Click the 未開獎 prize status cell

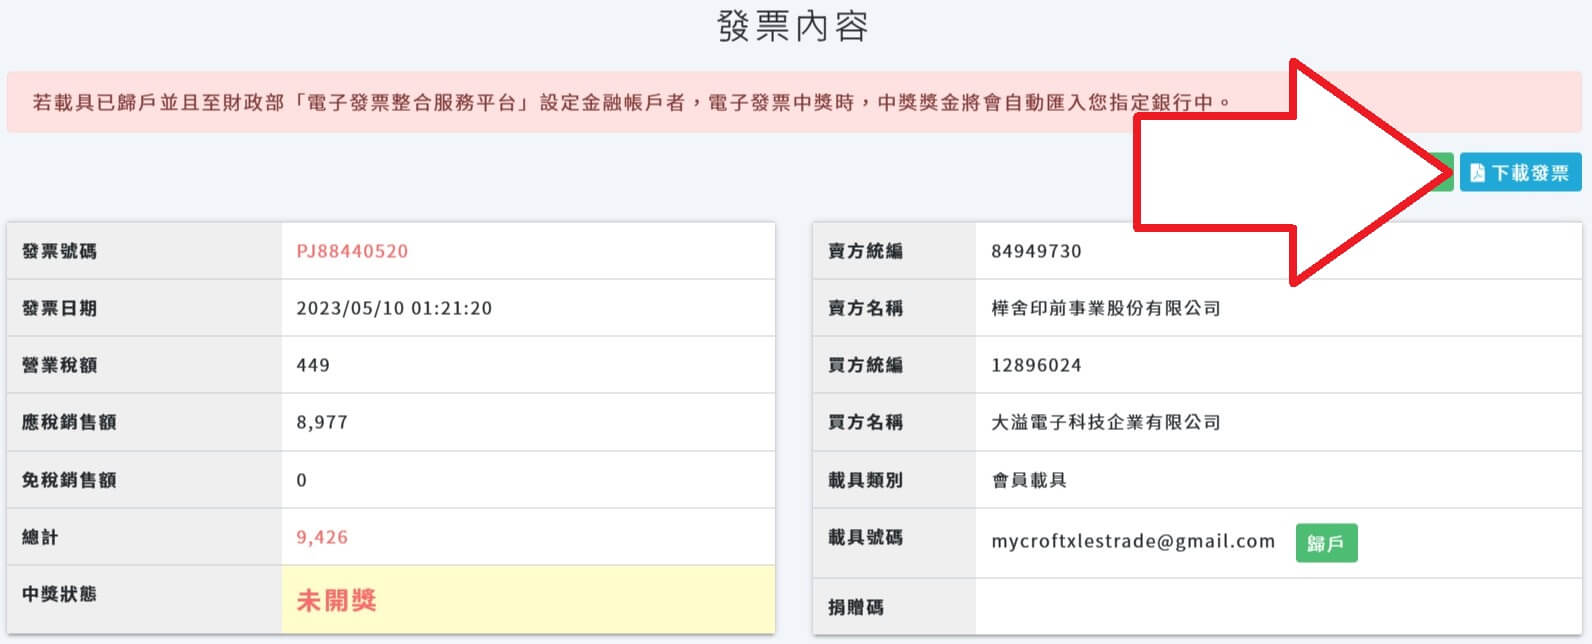tap(527, 599)
